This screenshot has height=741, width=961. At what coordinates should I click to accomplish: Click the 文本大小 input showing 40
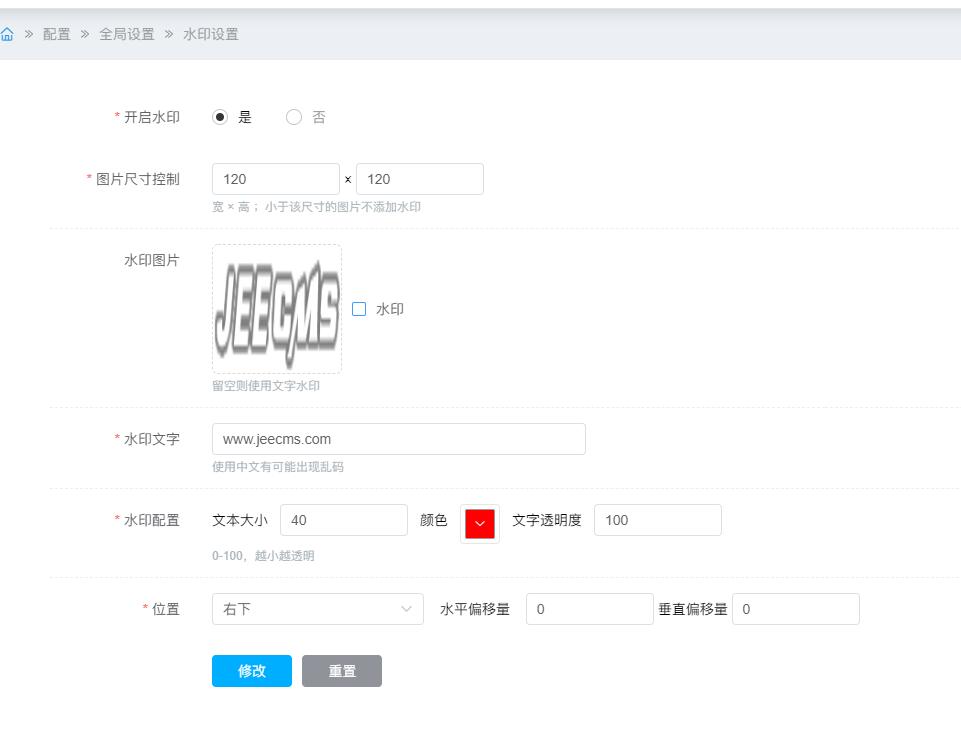344,520
